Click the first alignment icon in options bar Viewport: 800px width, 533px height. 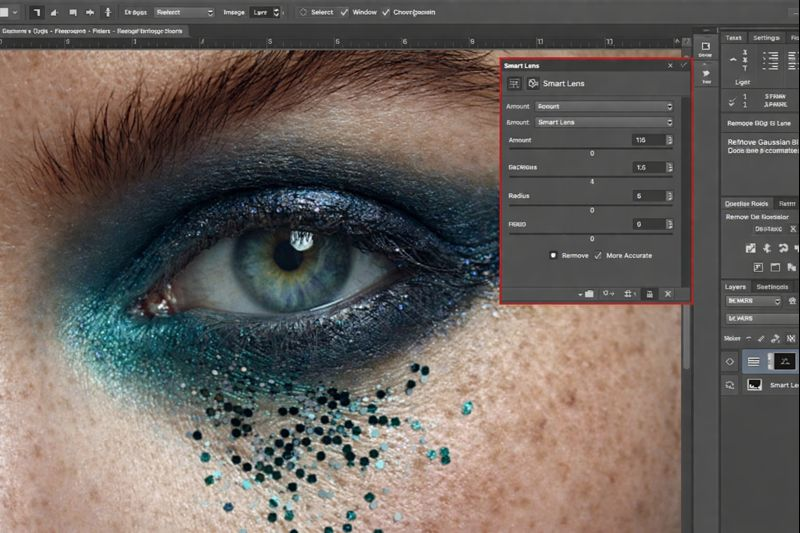pos(37,12)
